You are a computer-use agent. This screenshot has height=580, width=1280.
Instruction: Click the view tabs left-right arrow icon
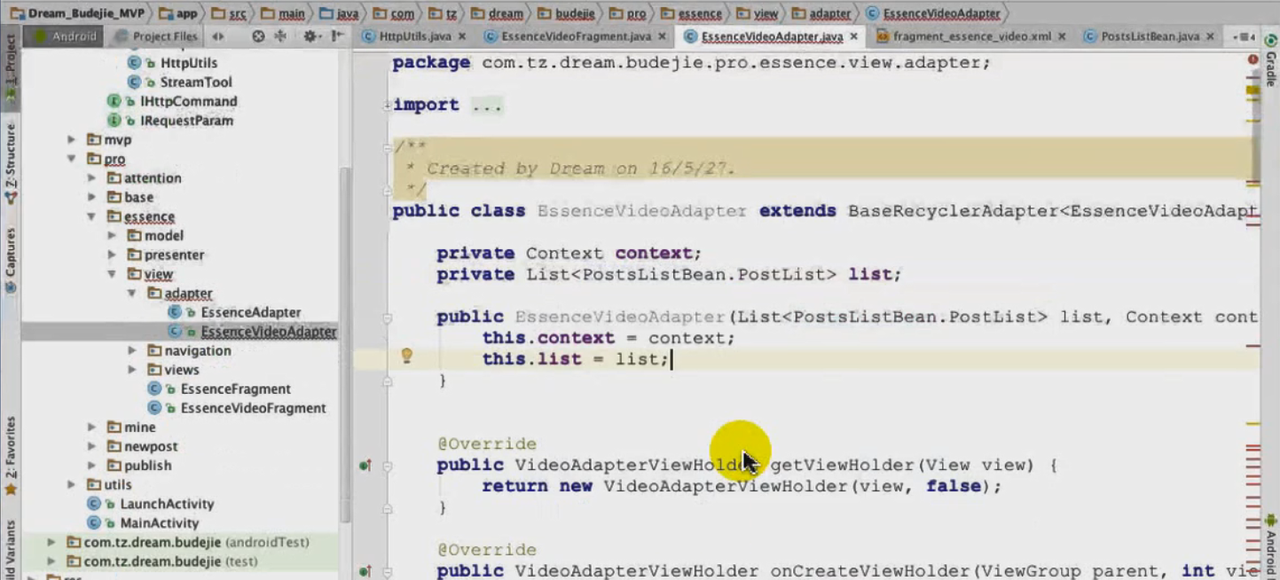pyautogui.click(x=217, y=36)
